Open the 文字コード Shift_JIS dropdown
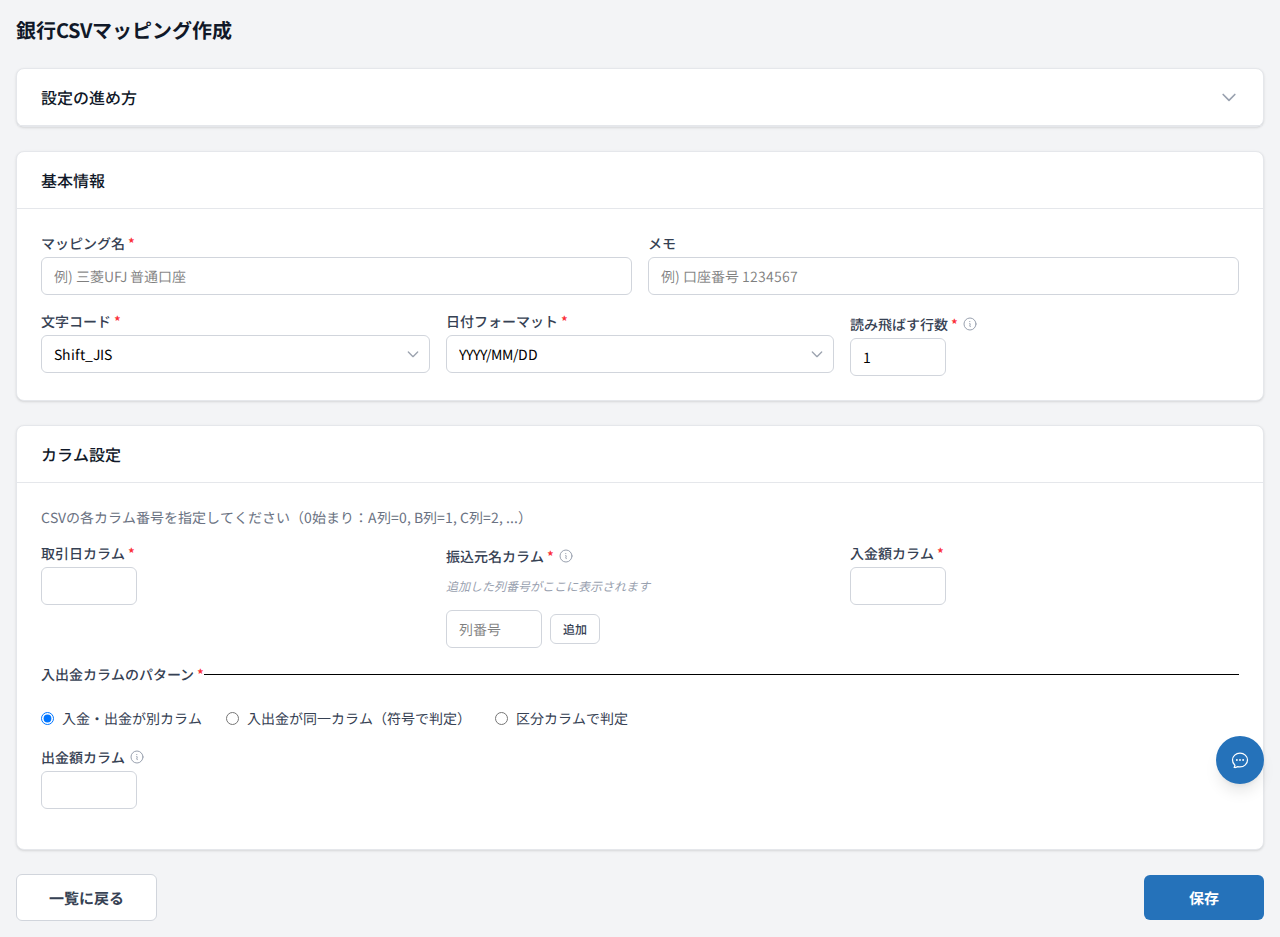Viewport: 1280px width, 937px height. click(235, 354)
